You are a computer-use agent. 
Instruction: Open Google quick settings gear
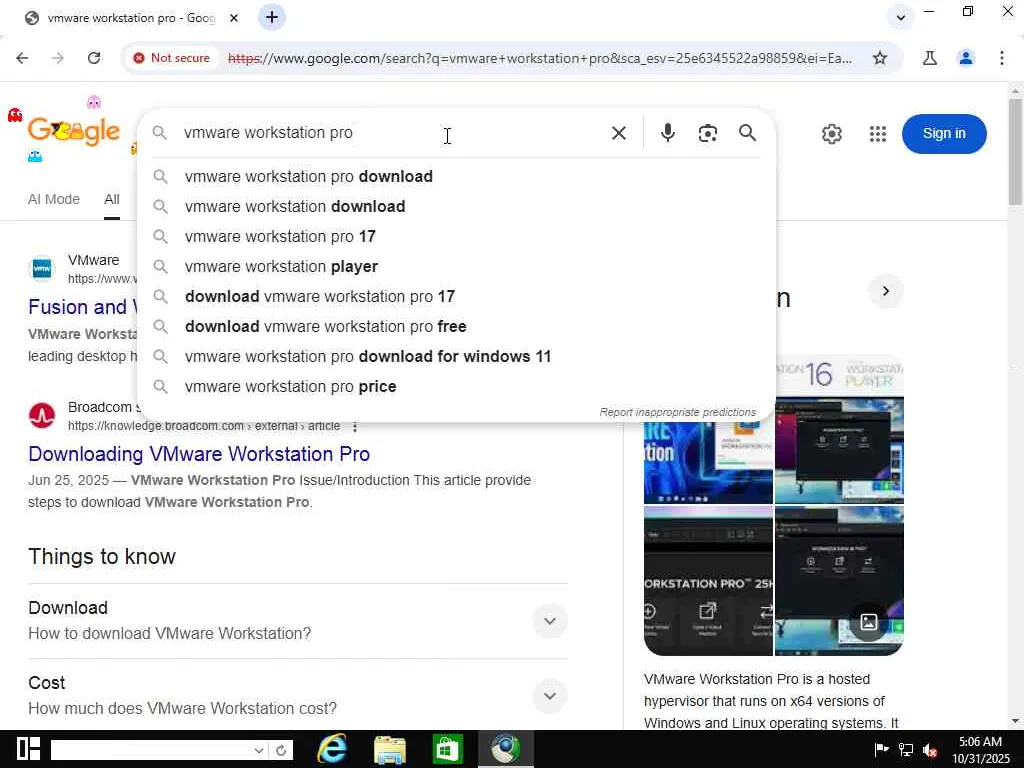tap(831, 134)
